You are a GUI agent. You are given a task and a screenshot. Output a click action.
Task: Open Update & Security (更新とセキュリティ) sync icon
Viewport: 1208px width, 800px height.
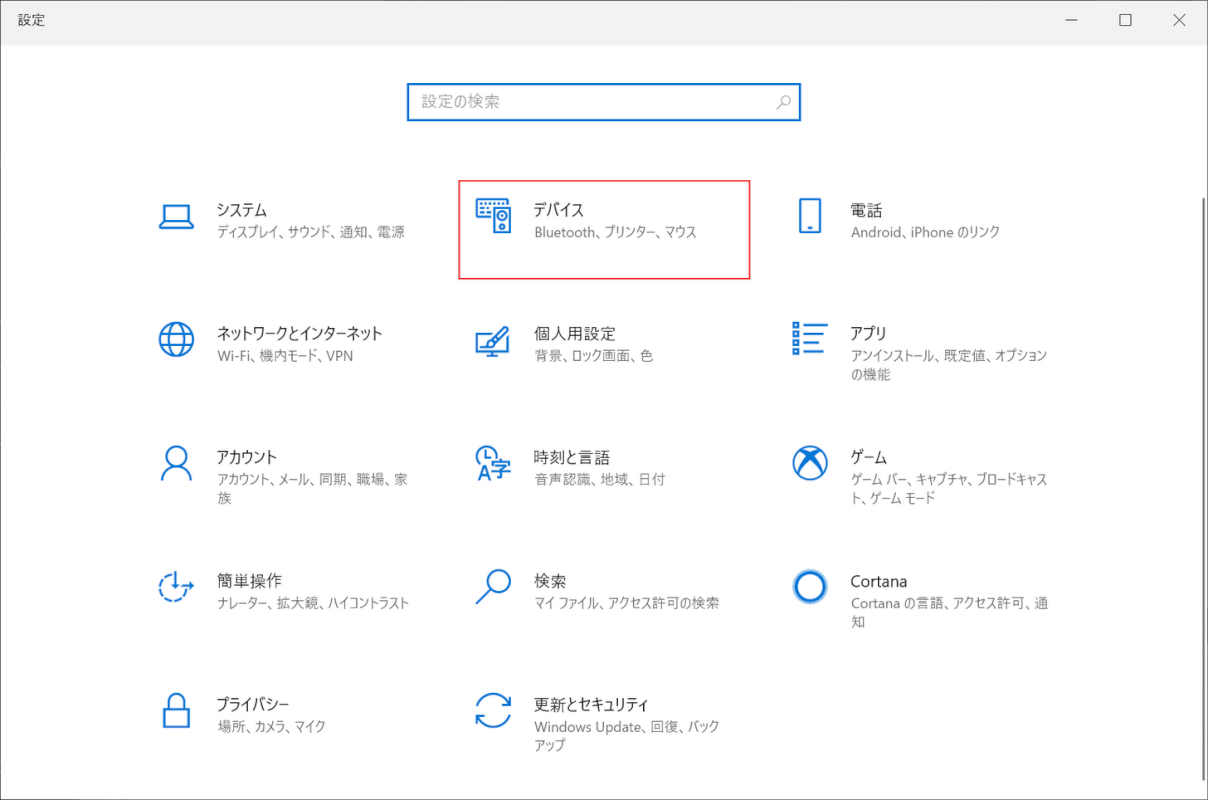[493, 710]
